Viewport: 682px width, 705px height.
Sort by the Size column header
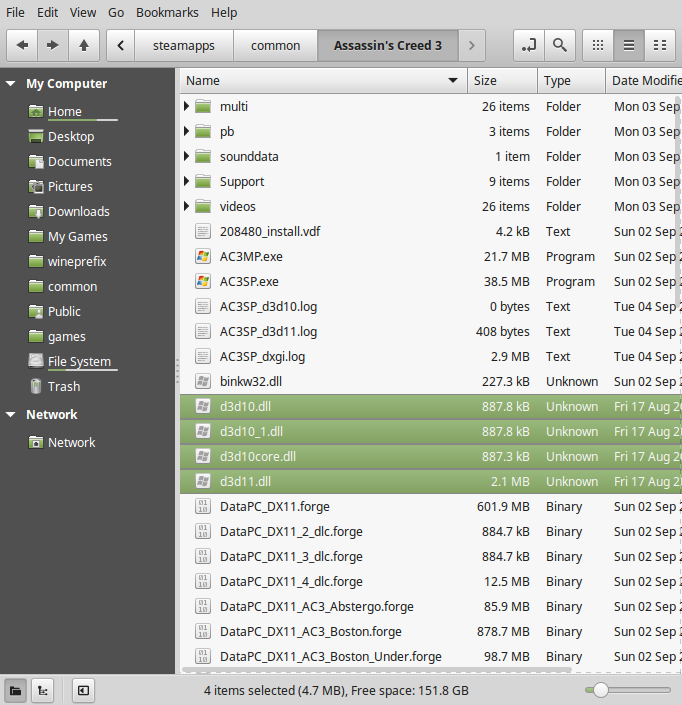coord(503,81)
